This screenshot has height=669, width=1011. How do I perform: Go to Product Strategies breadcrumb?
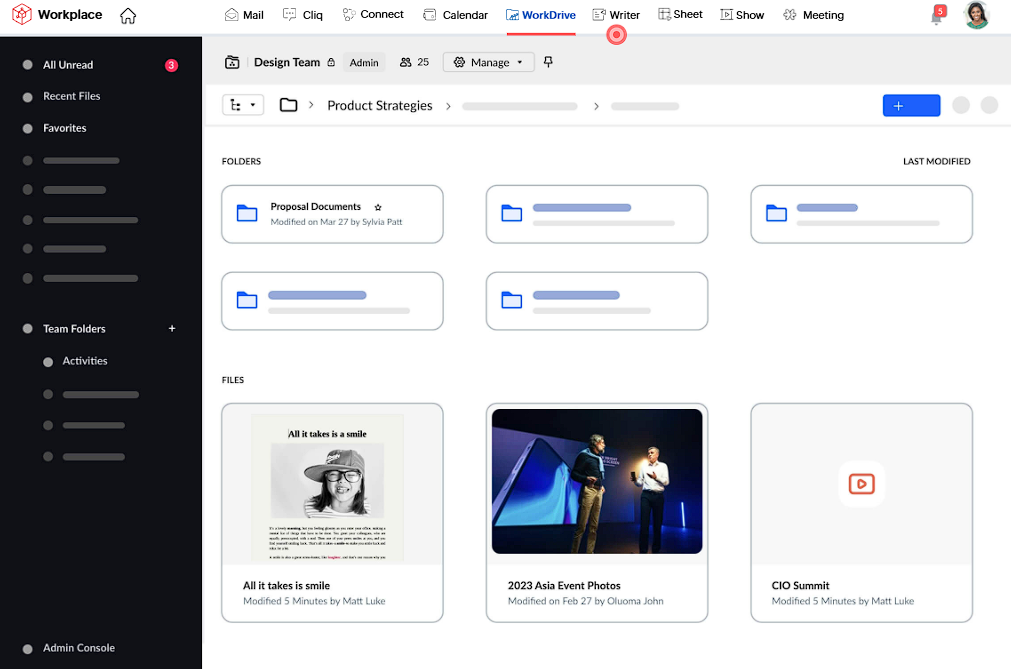point(379,106)
